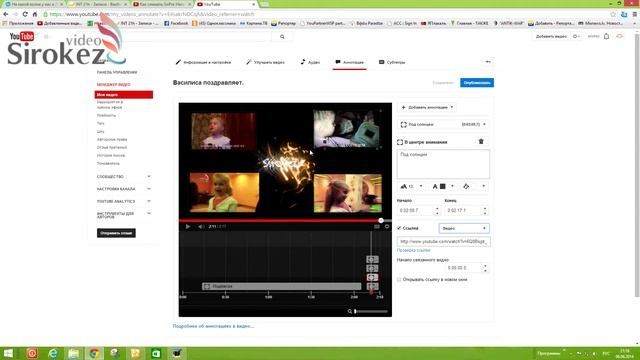Play the video in the editor
Screen dimensions: 640x360
click(x=188, y=227)
